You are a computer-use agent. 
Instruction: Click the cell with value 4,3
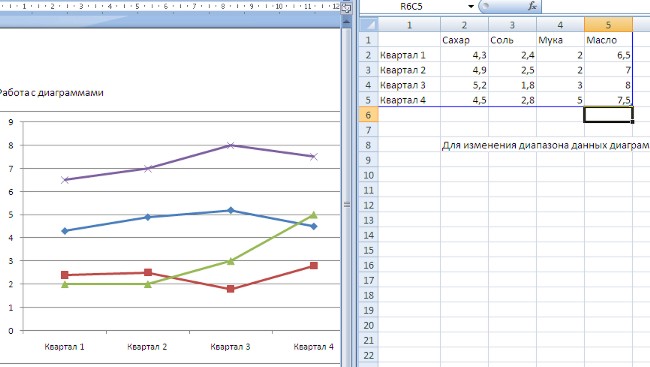point(464,55)
